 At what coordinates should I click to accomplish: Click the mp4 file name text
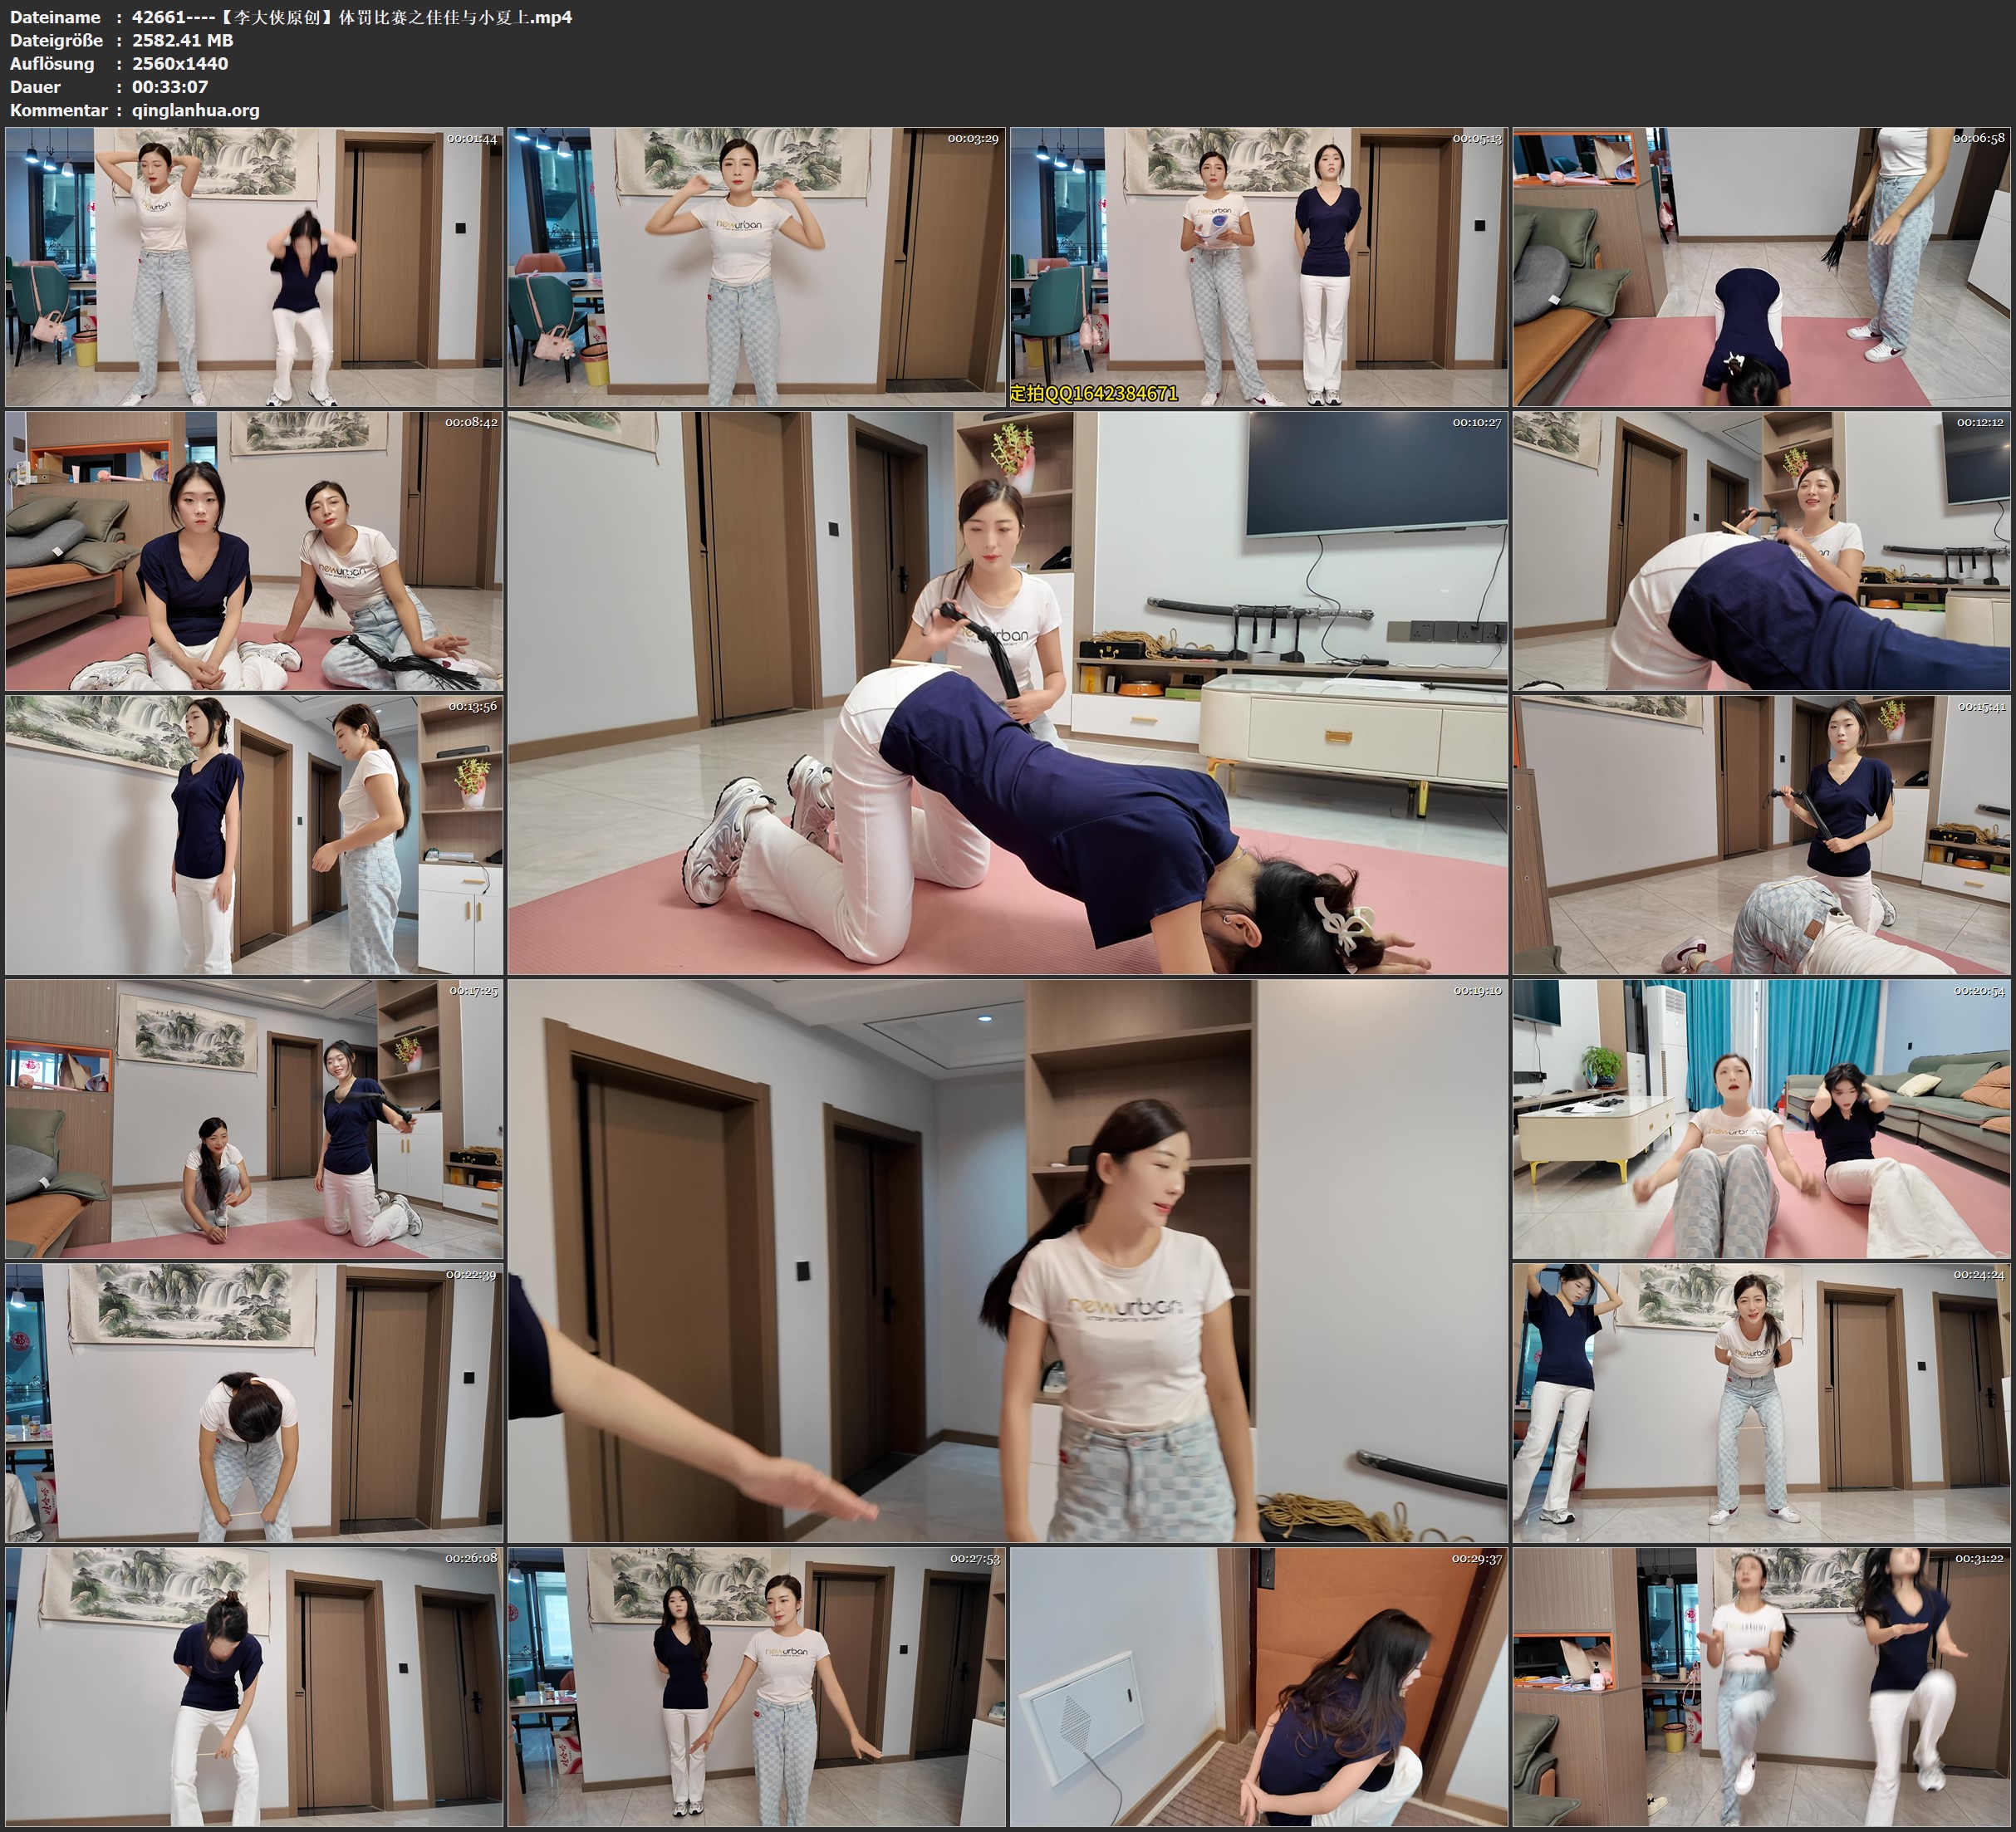(352, 17)
